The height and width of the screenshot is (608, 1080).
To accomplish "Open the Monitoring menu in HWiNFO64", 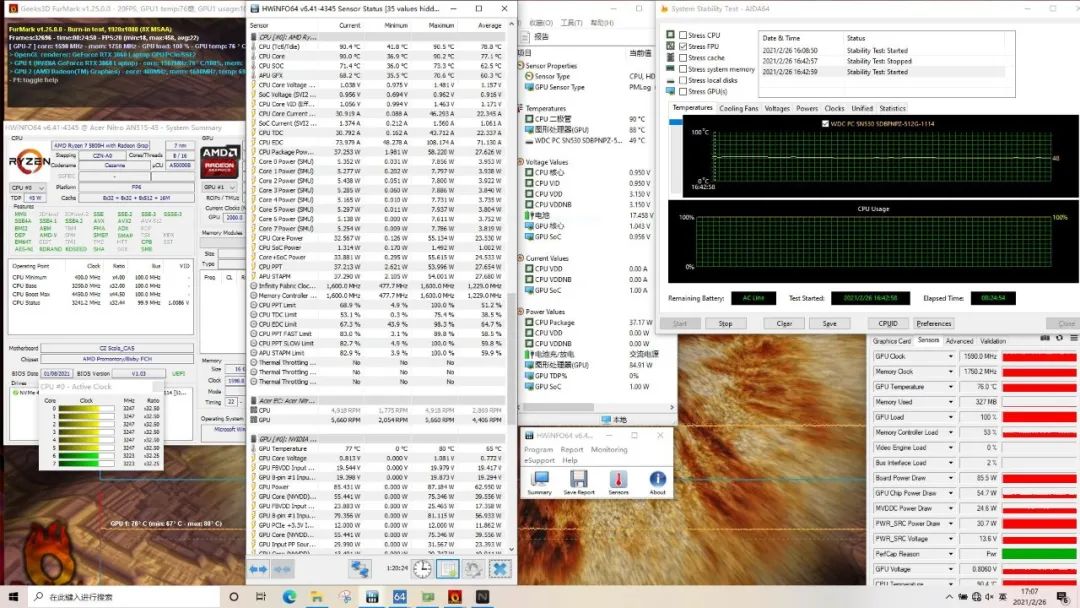I will coord(609,450).
